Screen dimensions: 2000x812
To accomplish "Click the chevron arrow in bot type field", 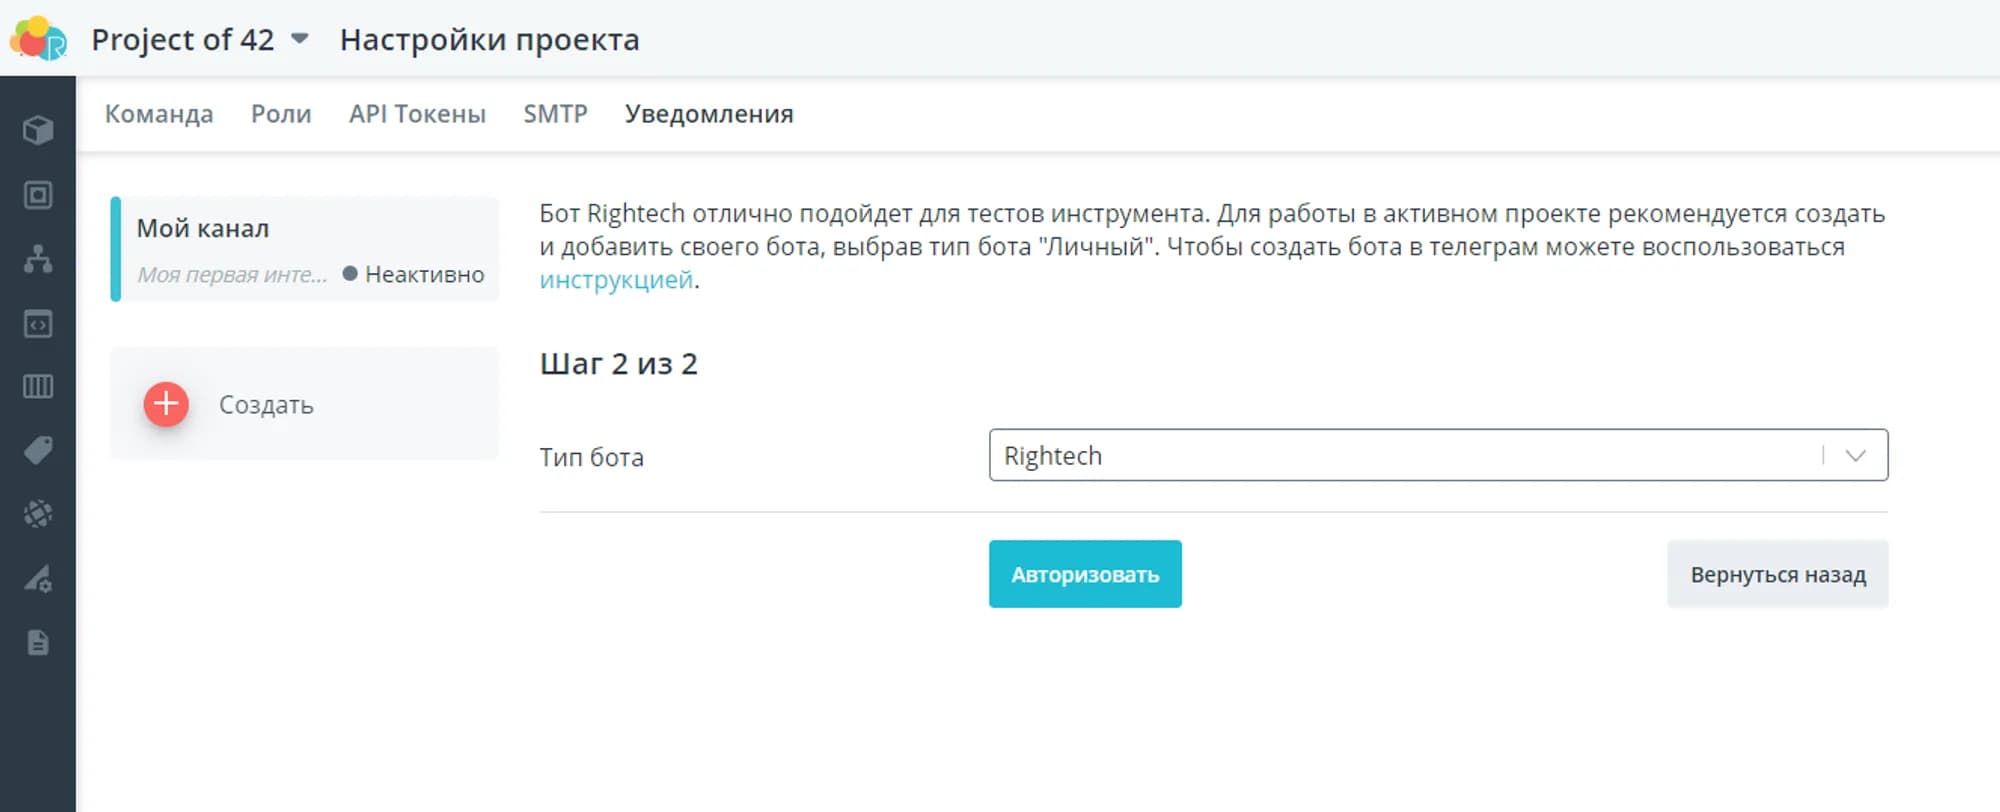I will point(1856,456).
